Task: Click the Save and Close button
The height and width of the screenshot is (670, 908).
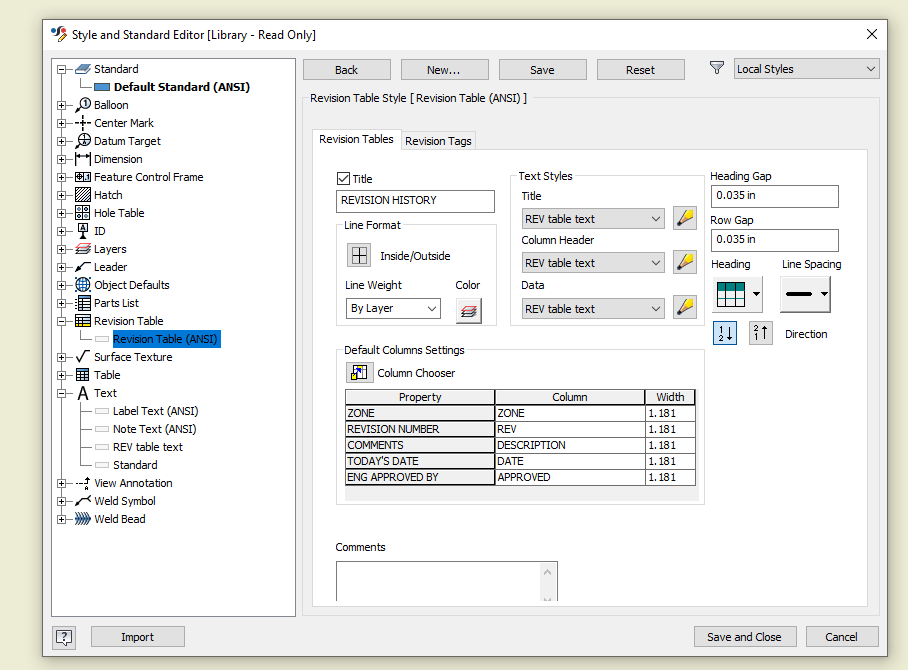Action: [x=745, y=637]
